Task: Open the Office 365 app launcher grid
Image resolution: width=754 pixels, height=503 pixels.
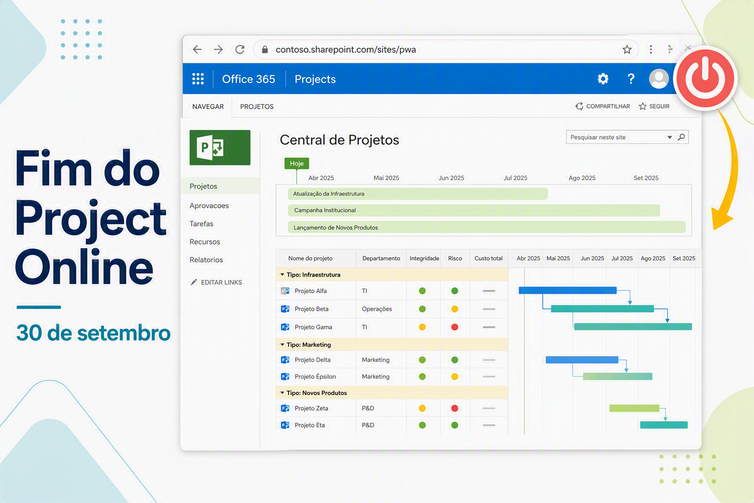Action: coord(198,79)
